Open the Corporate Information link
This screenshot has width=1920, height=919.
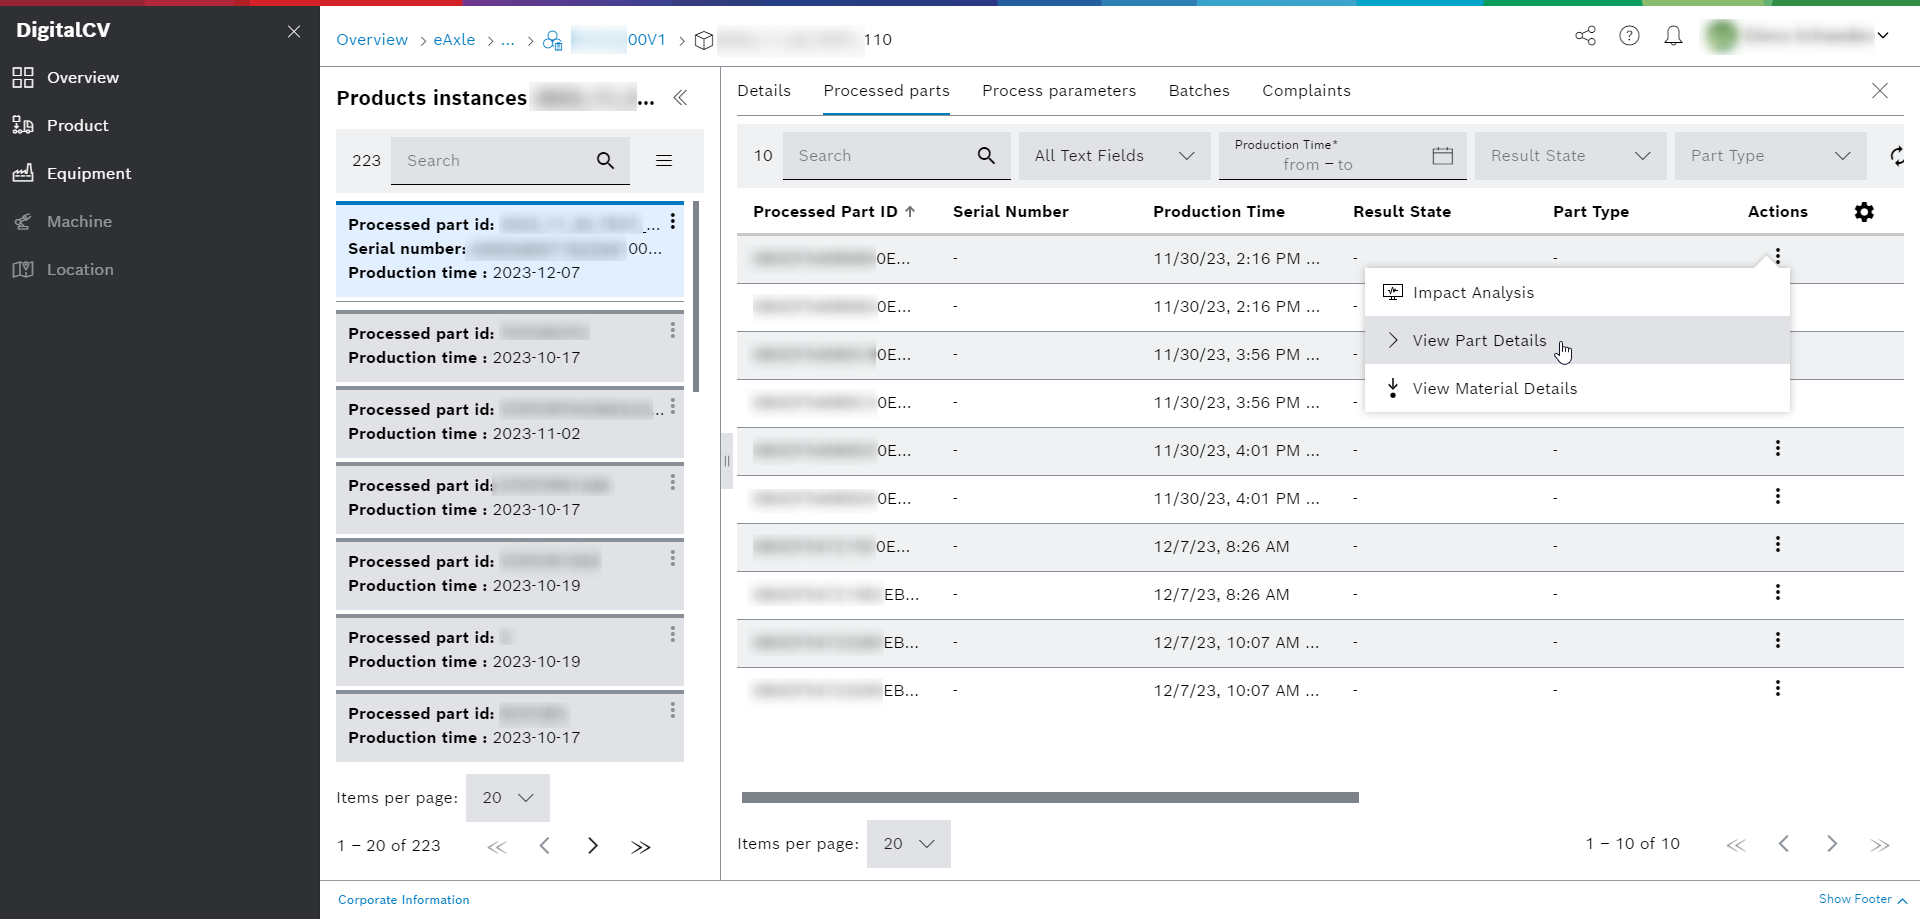tap(403, 899)
